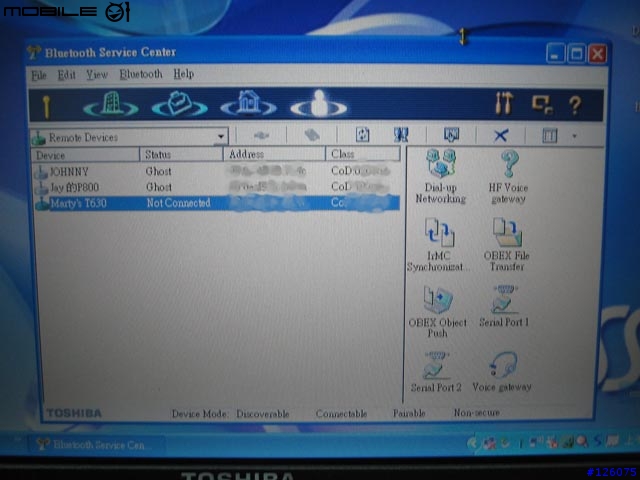Select the house profile icon

point(248,104)
